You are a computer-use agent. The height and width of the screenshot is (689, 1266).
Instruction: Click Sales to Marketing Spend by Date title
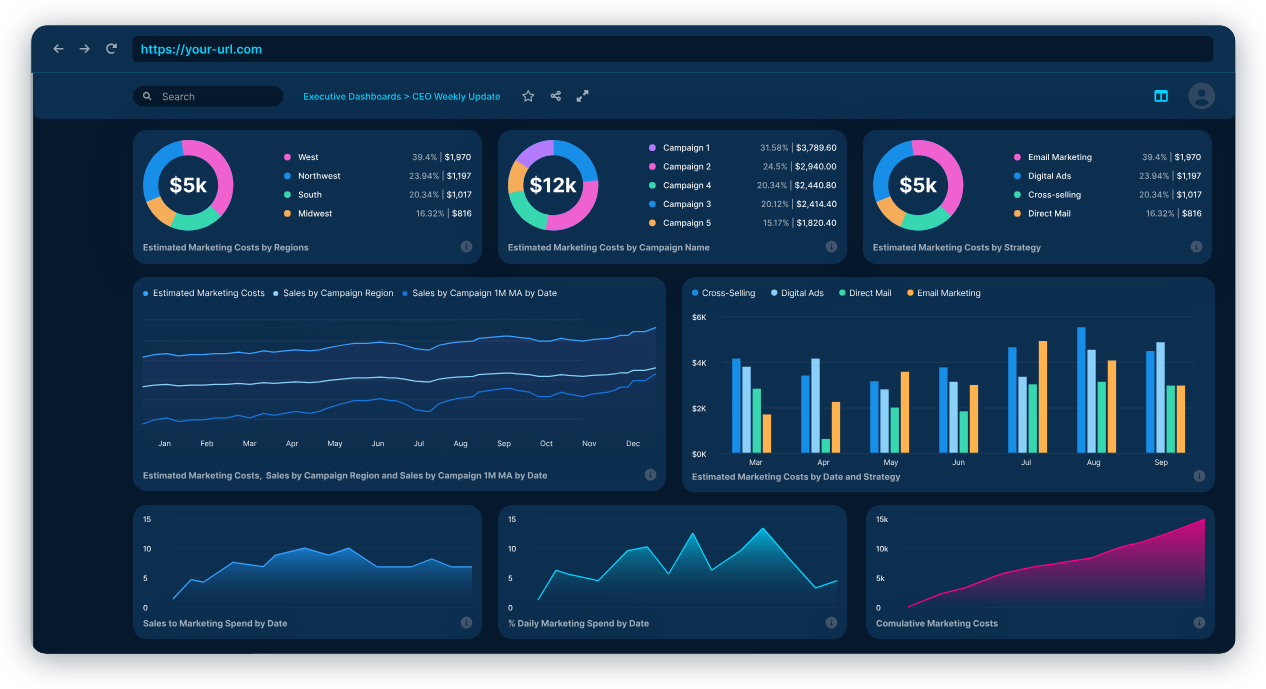(x=215, y=623)
